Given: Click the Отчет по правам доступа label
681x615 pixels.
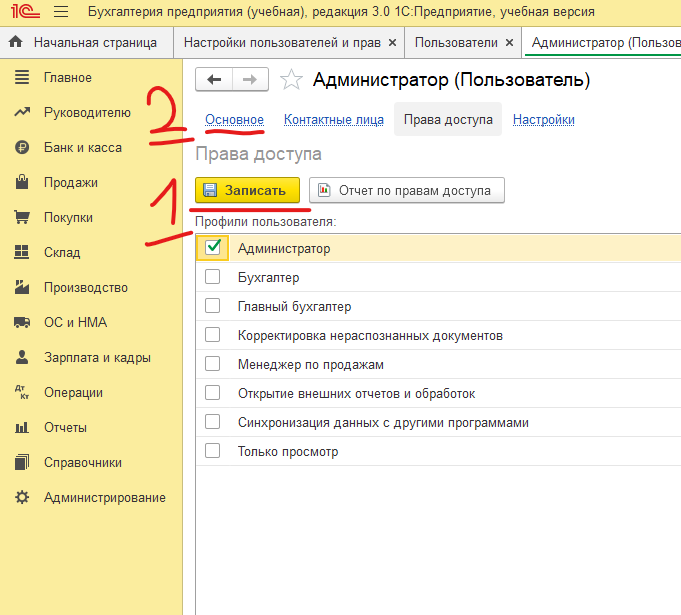Looking at the screenshot, I should pyautogui.click(x=415, y=190).
